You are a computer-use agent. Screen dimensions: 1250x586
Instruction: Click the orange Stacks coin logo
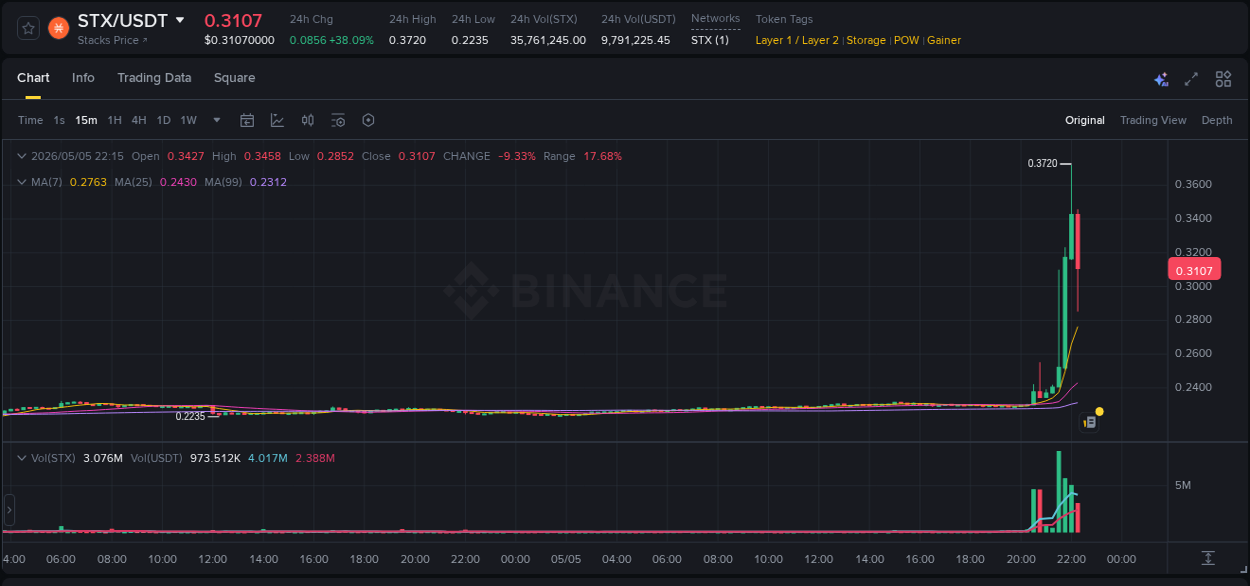[x=58, y=28]
